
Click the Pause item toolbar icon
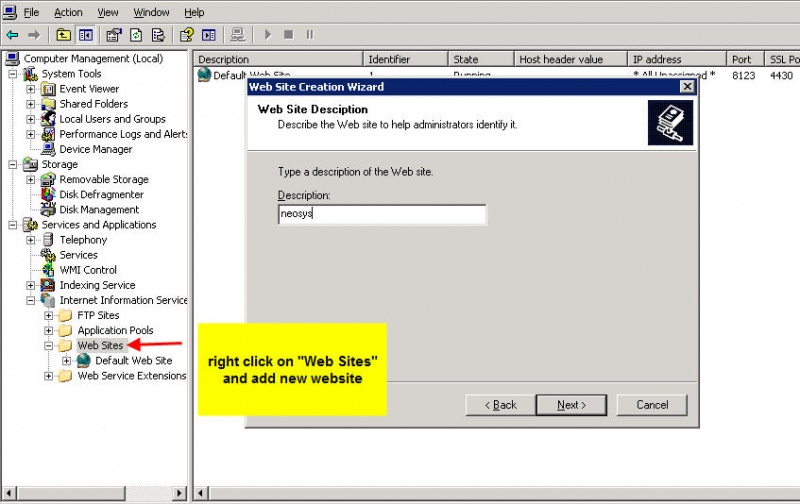pyautogui.click(x=310, y=35)
